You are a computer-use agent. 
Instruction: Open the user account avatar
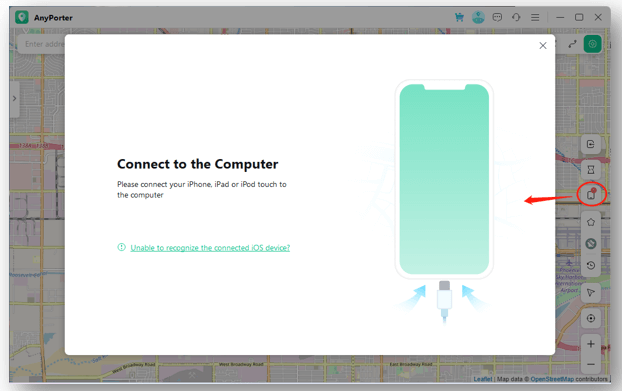click(x=478, y=17)
